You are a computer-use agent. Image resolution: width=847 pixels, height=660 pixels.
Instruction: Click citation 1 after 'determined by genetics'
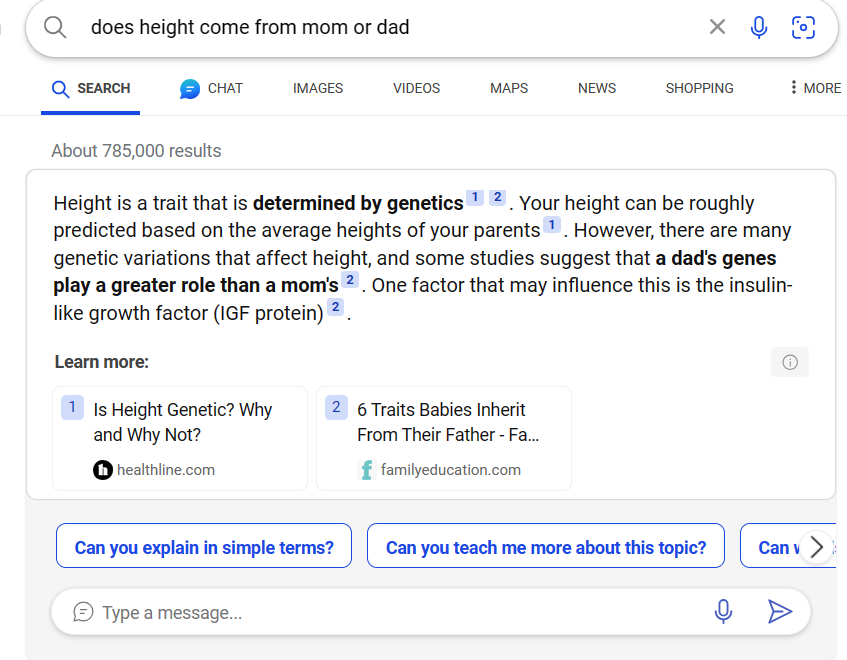point(475,198)
